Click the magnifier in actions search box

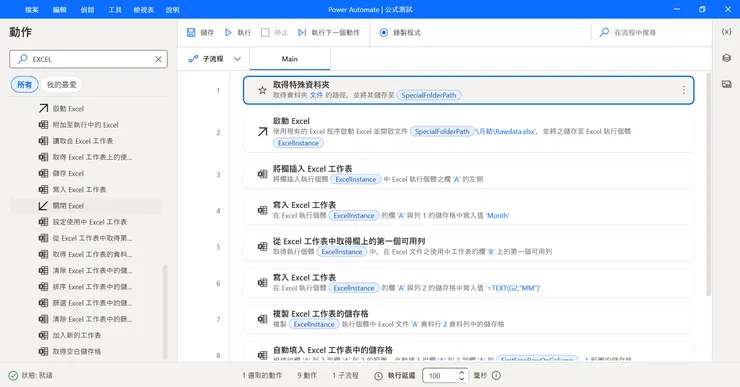coord(22,59)
